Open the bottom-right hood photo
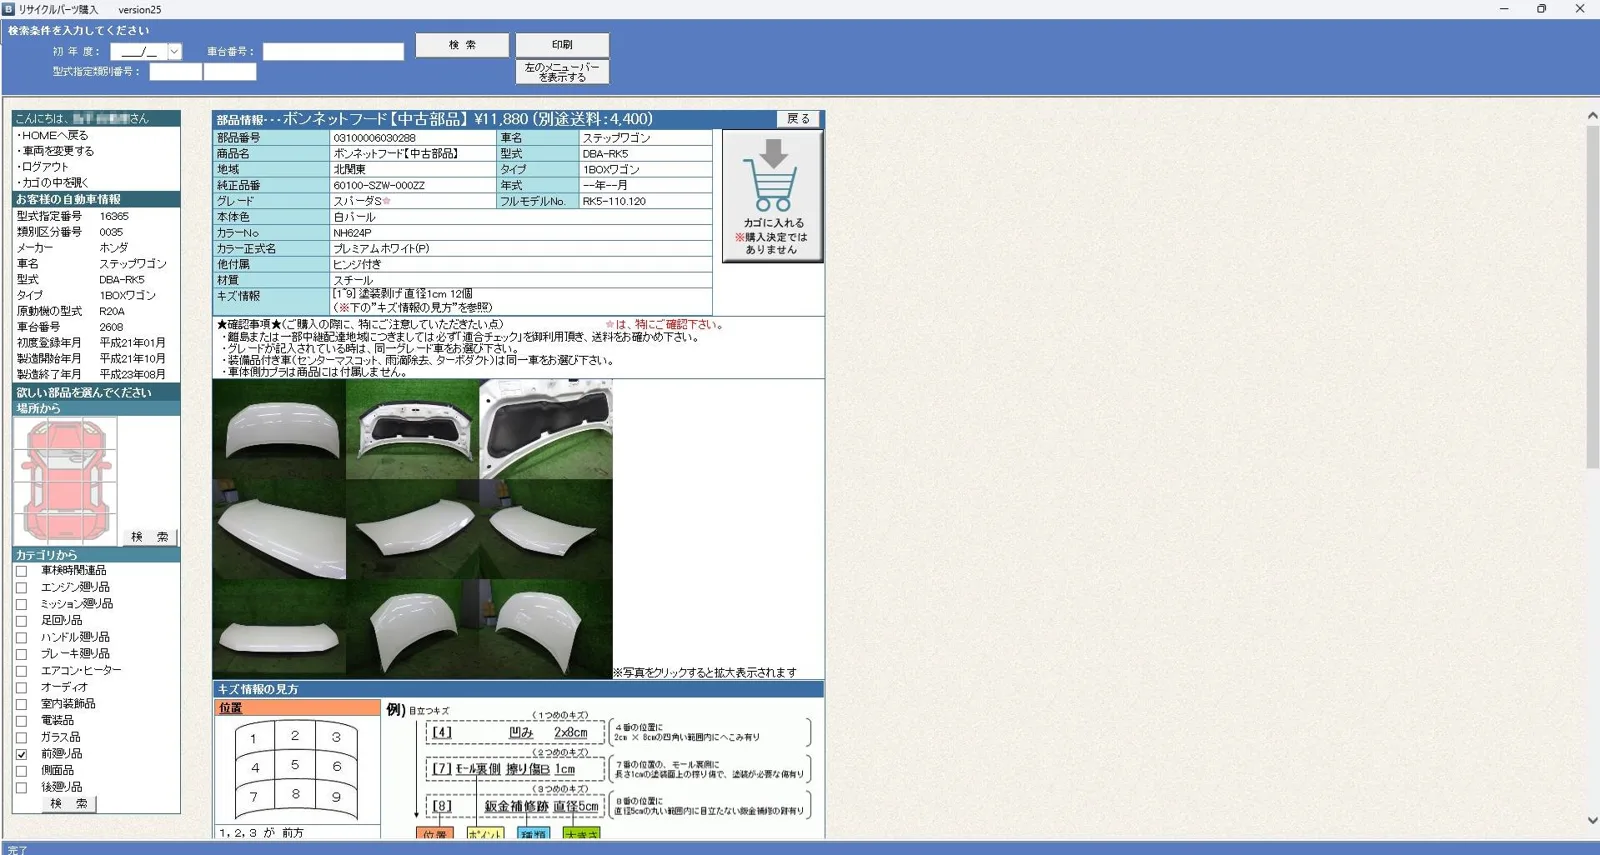Viewport: 1600px width, 855px height. 546,629
